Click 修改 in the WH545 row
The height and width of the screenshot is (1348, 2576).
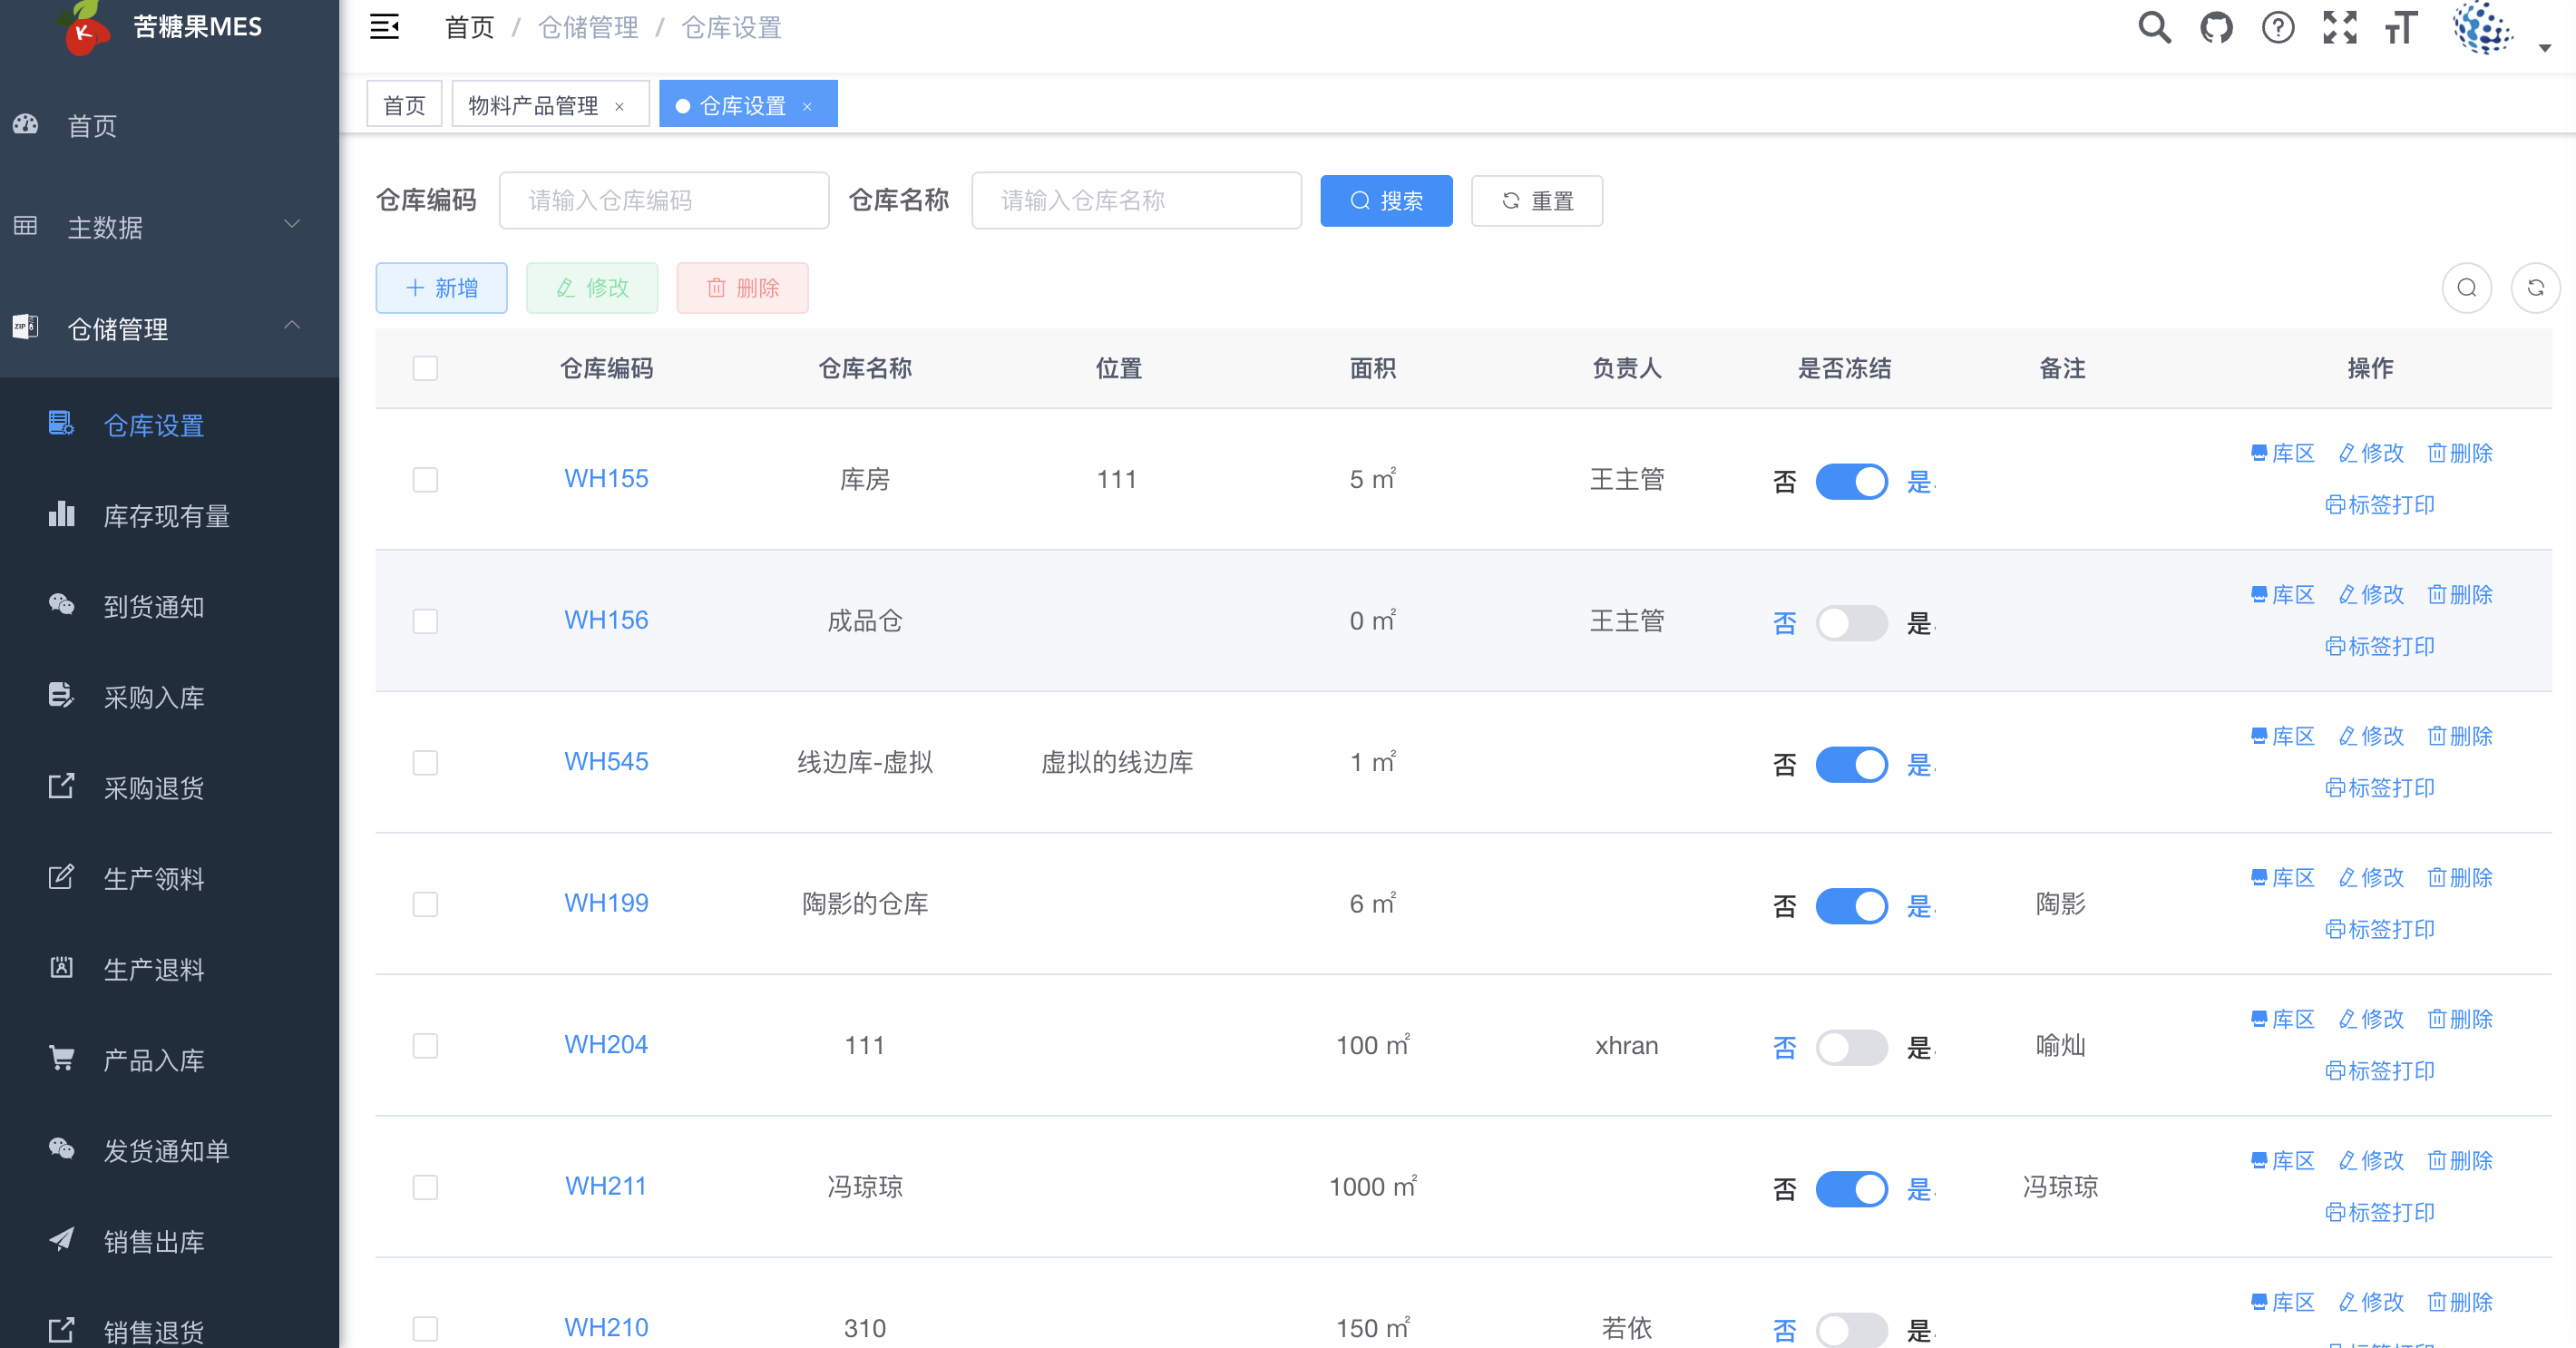click(2371, 736)
